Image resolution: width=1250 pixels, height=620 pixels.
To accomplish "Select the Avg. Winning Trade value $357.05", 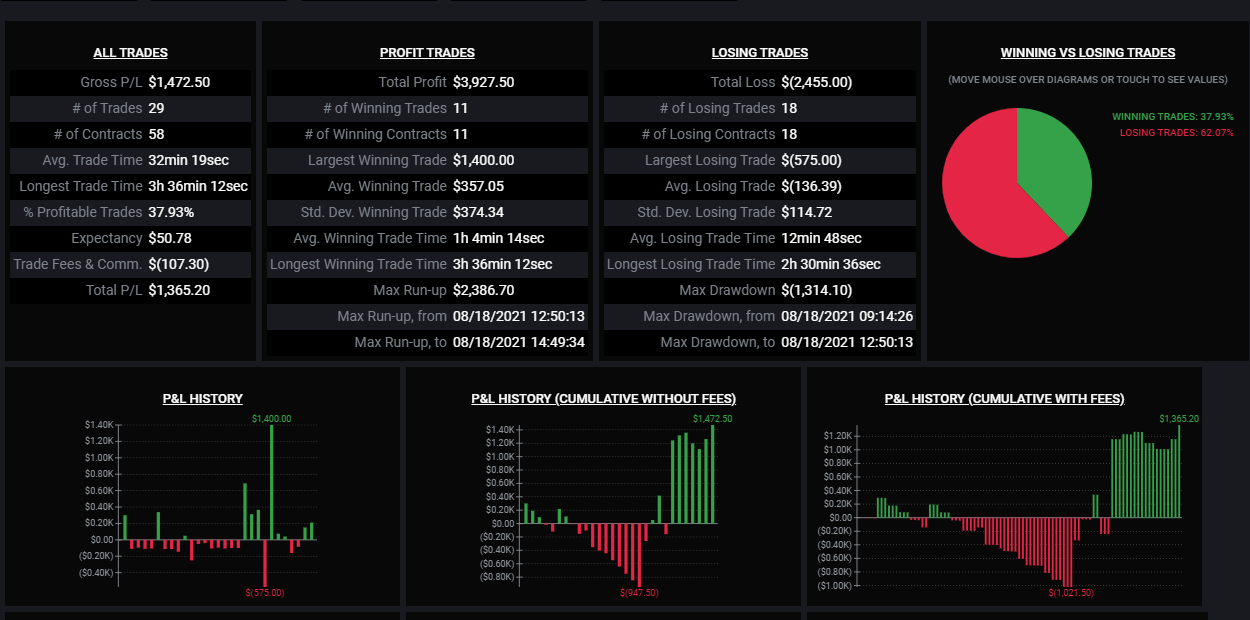I will point(478,186).
